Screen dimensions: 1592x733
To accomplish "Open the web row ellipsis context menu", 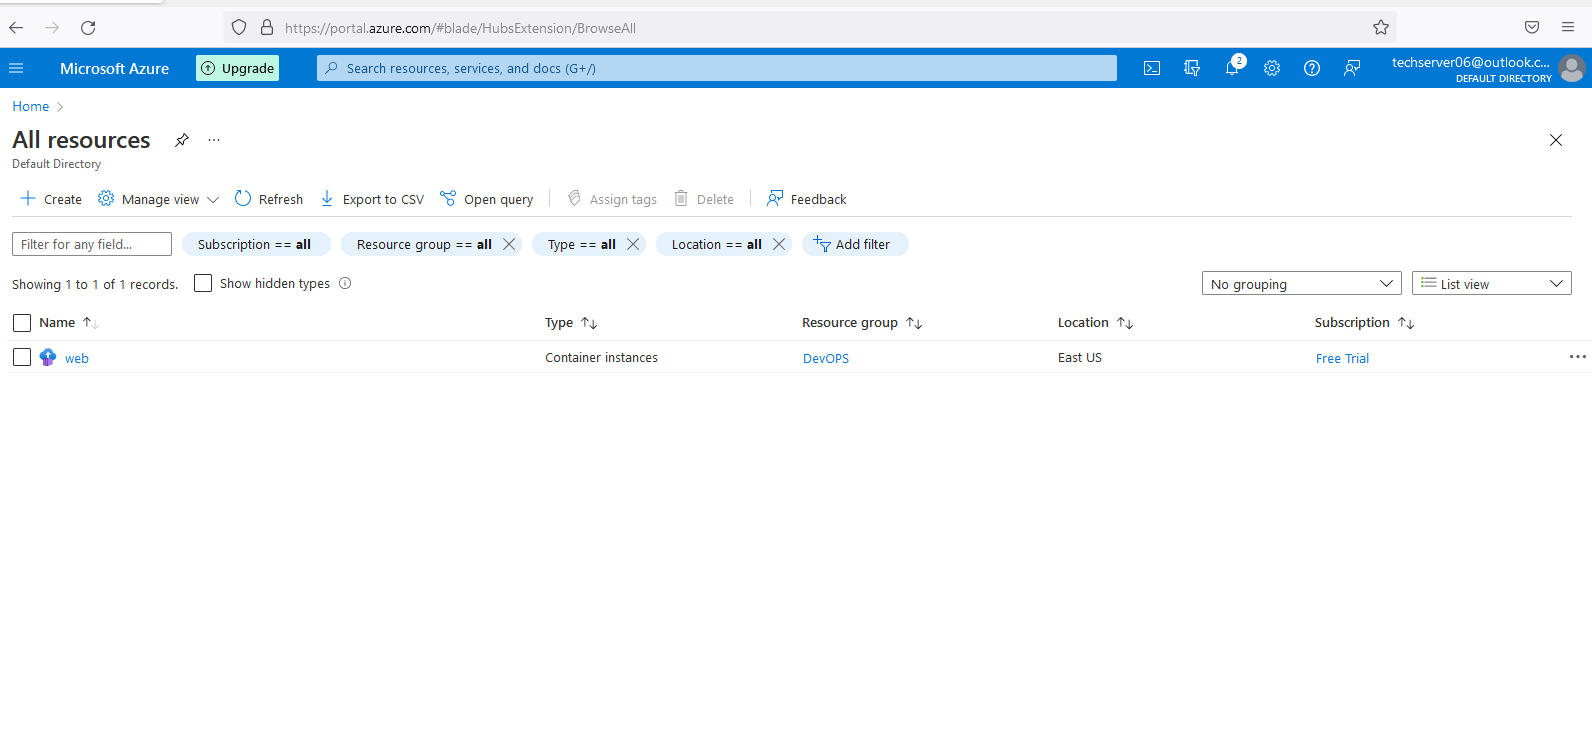I will click(1578, 357).
